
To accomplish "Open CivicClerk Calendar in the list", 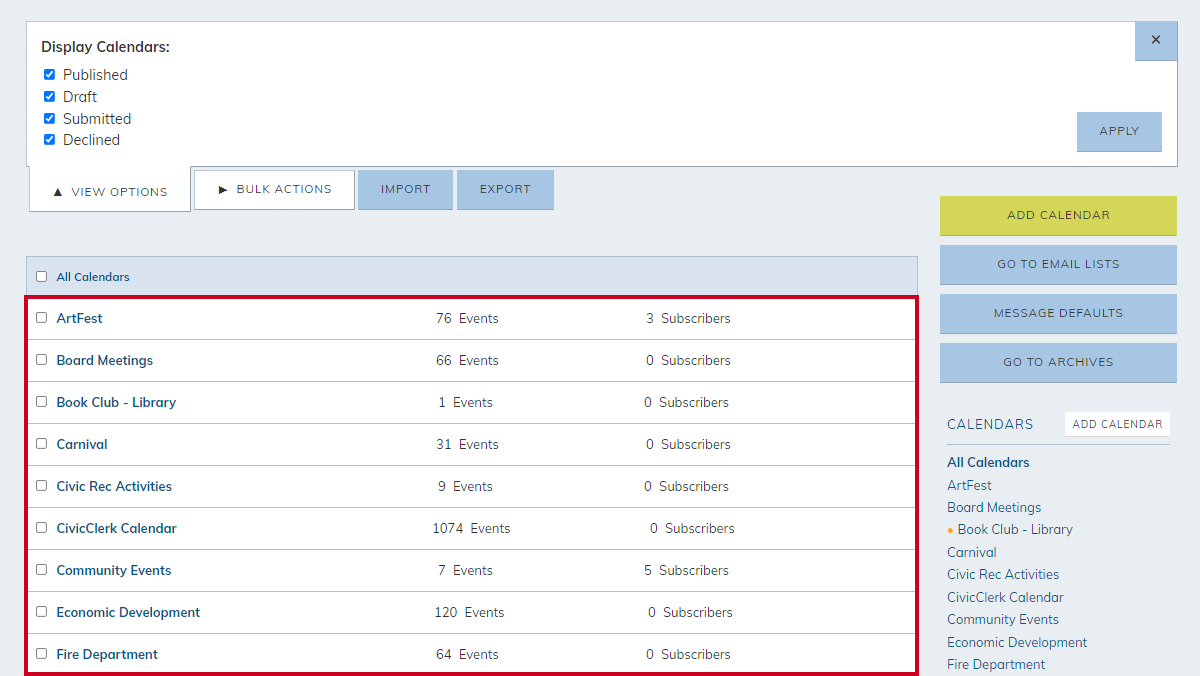I will [x=116, y=528].
